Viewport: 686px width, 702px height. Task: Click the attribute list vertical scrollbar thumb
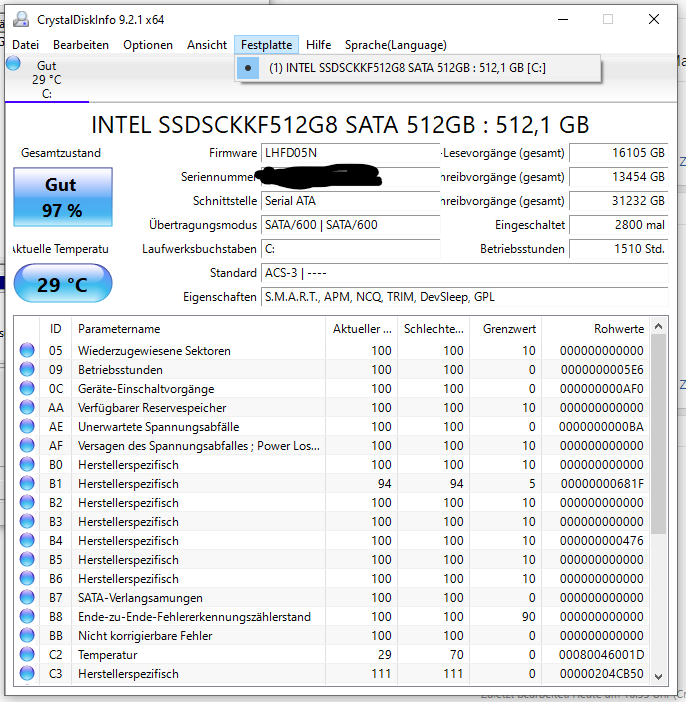pos(658,434)
